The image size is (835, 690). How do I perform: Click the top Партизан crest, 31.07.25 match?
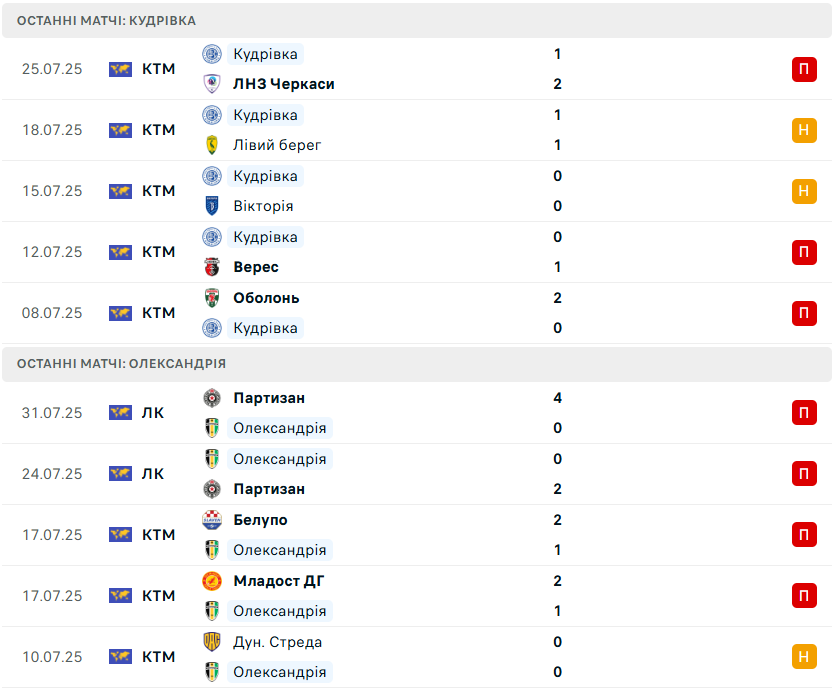(x=212, y=398)
